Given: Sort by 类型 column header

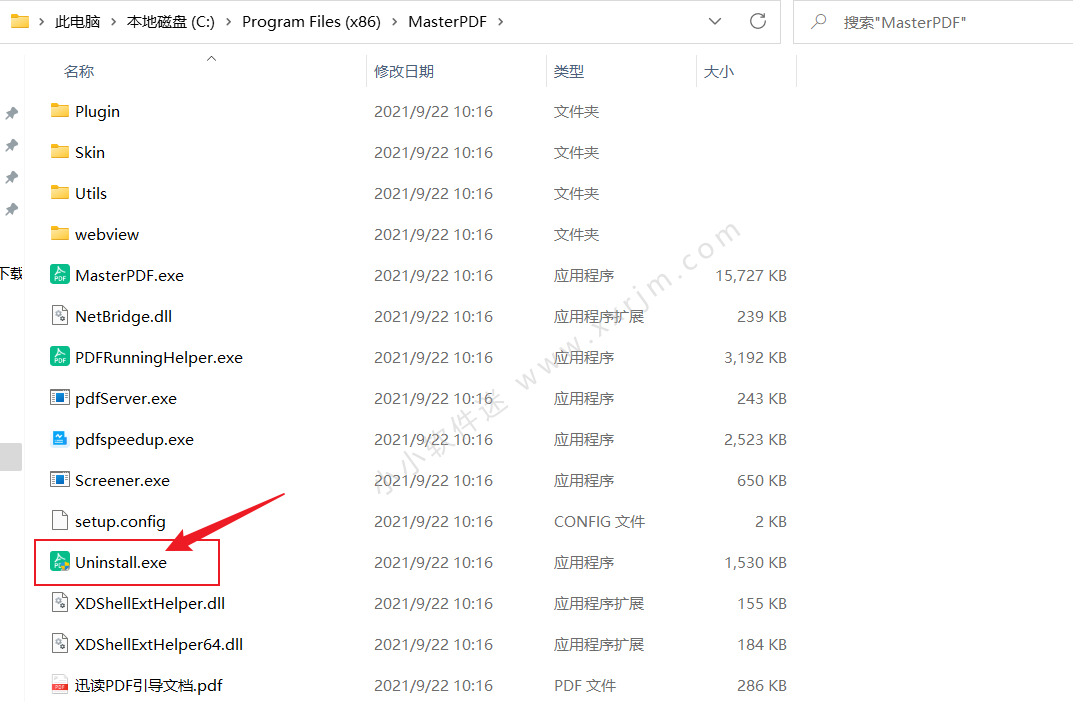Looking at the screenshot, I should point(569,71).
